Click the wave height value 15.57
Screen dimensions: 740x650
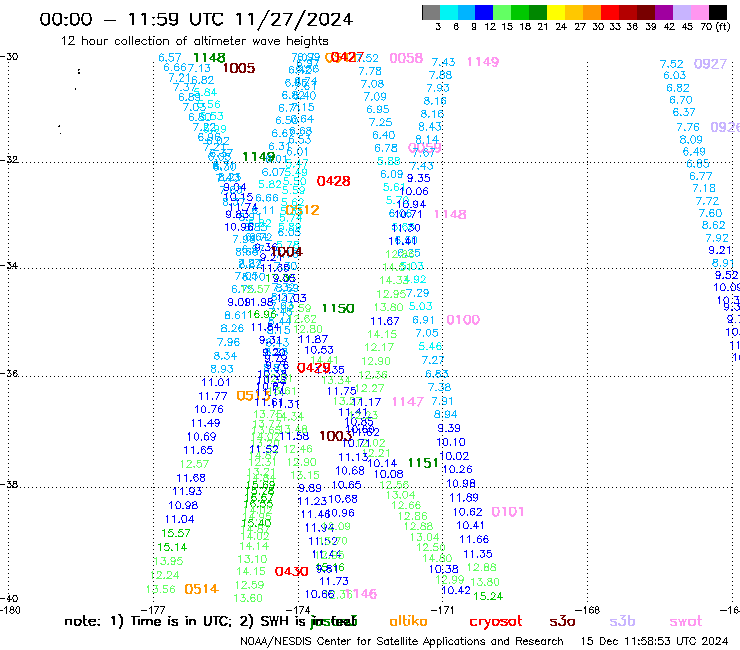click(x=176, y=533)
